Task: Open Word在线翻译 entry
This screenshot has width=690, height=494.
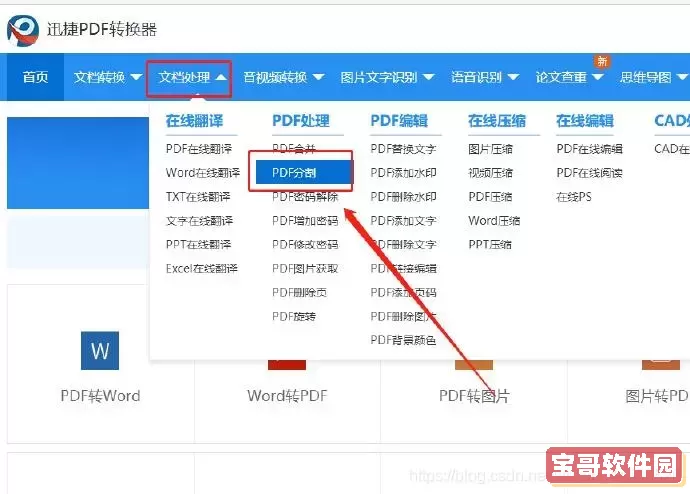Action: tap(203, 172)
